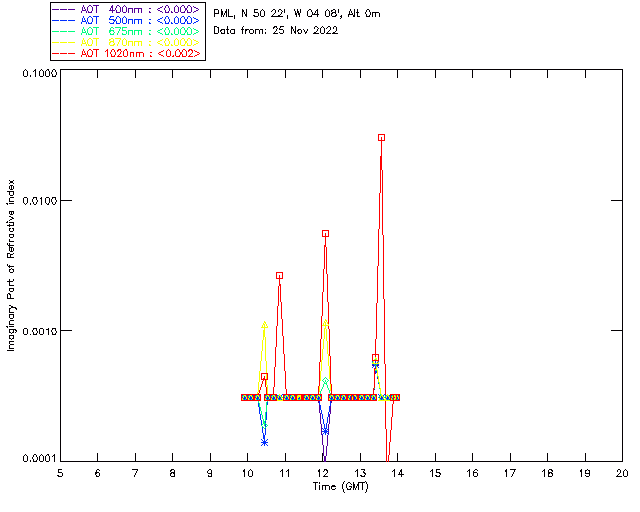This screenshot has height=512, width=640.
Task: Click the blue asterisk dip marker below baseline at 12 GMT
Action: [325, 432]
